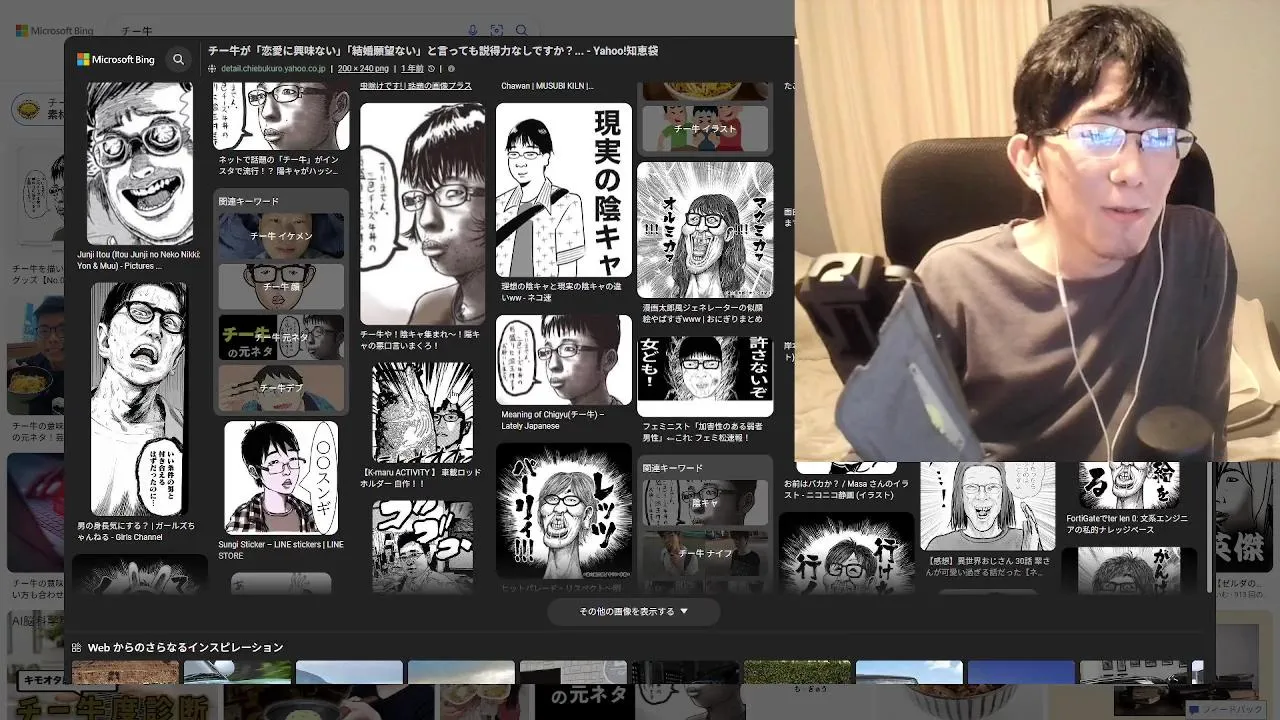Click caption チー牛や！陰キャ集まれ〜

pyautogui.click(x=420, y=340)
